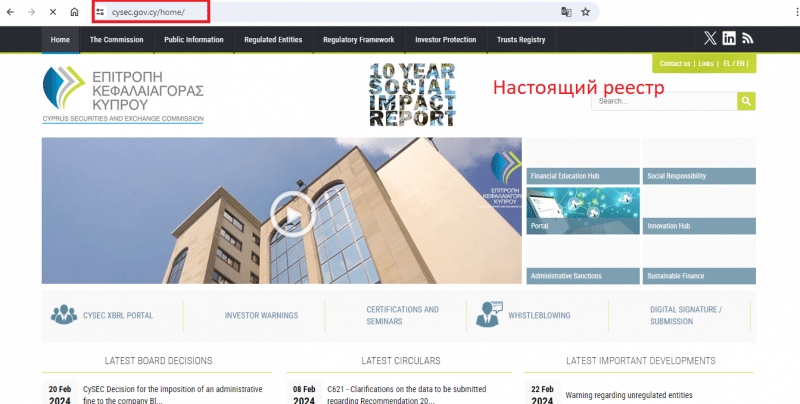Click the 22 Feb 2024 date box
Image resolution: width=800 pixels, height=404 pixels.
click(542, 394)
